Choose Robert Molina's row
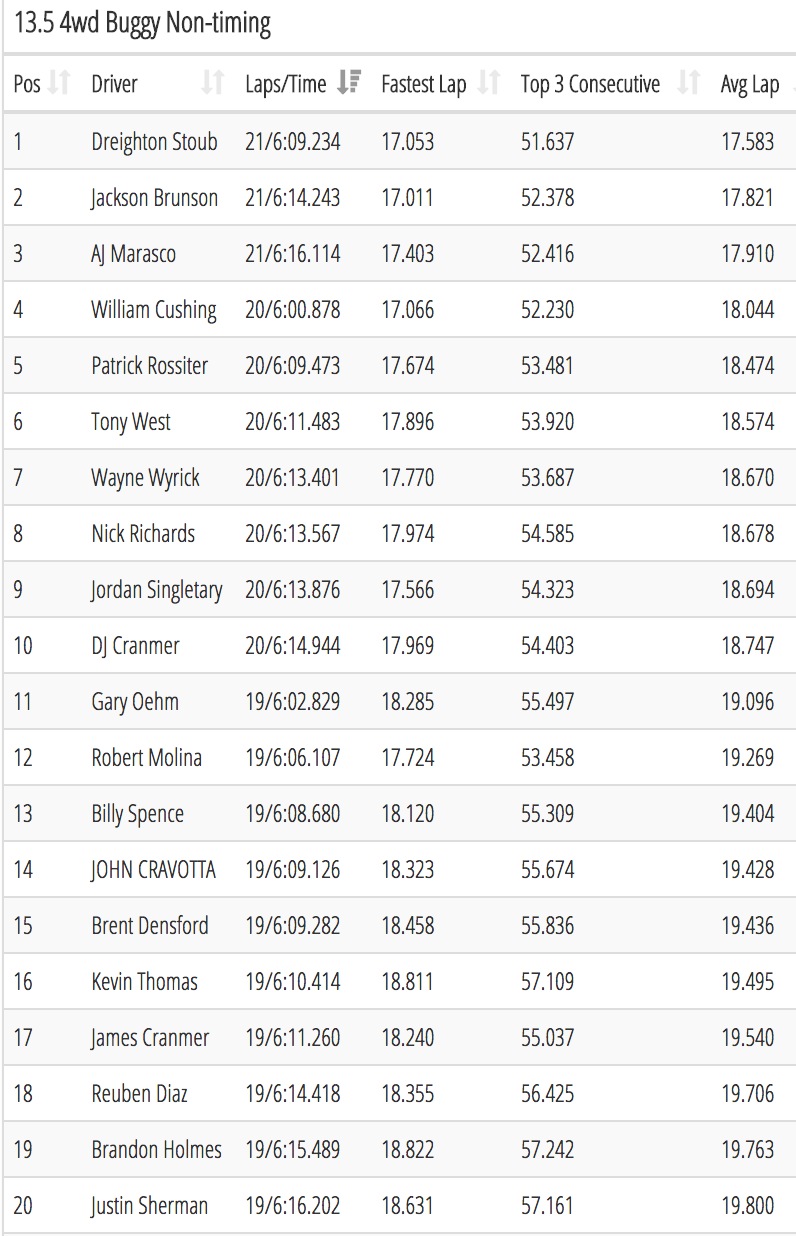Screen dimensions: 796x1236 click(x=400, y=758)
